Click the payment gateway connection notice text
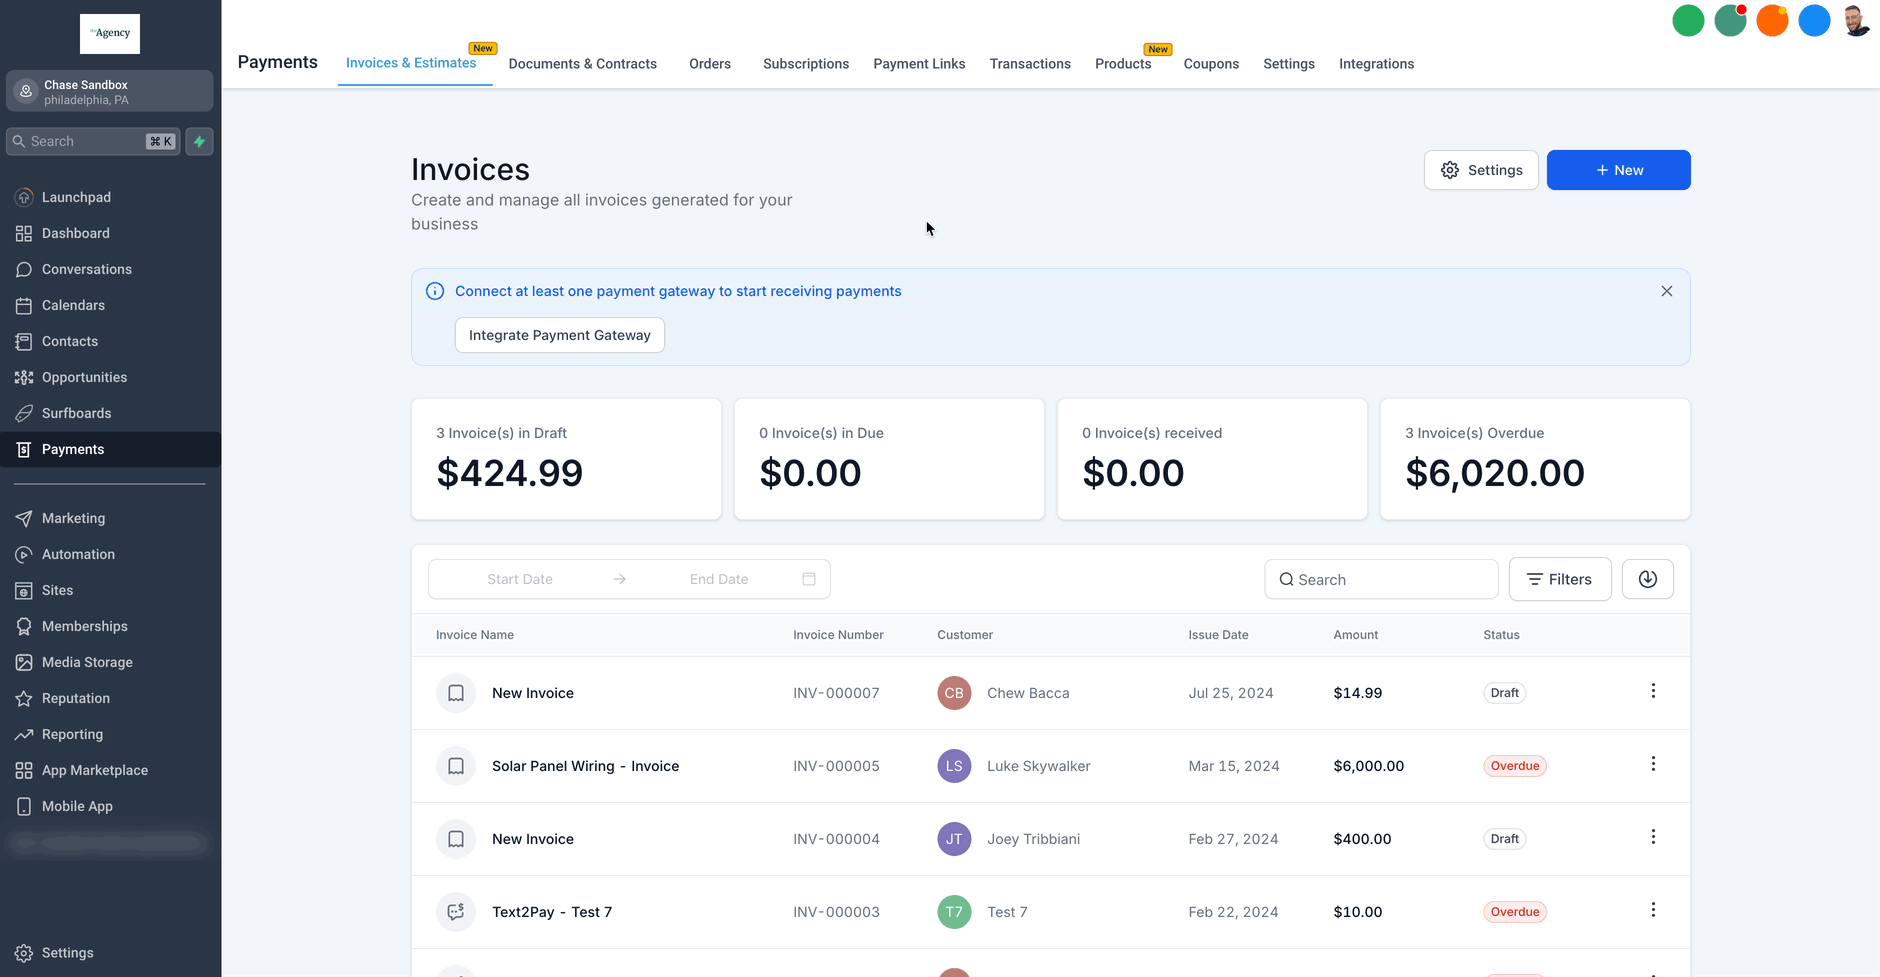Viewport: 1880px width, 977px height. [x=678, y=291]
